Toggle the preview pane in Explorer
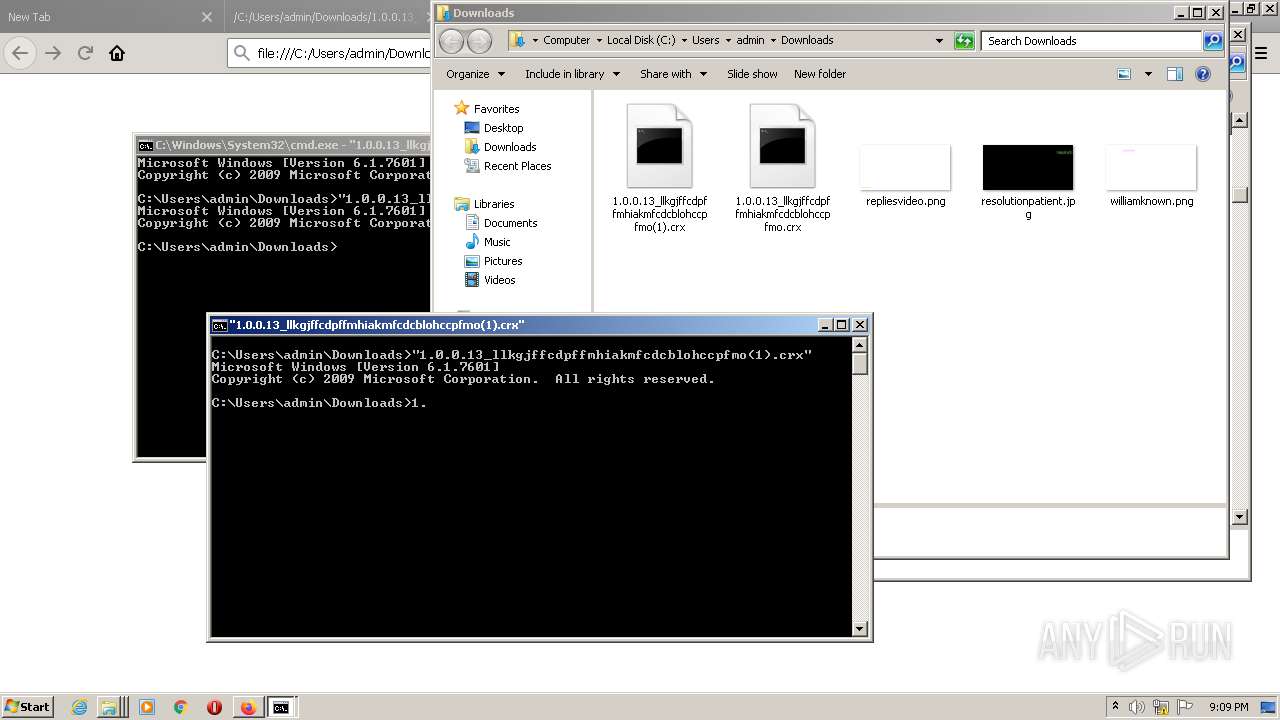This screenshot has height=720, width=1280. click(1175, 74)
